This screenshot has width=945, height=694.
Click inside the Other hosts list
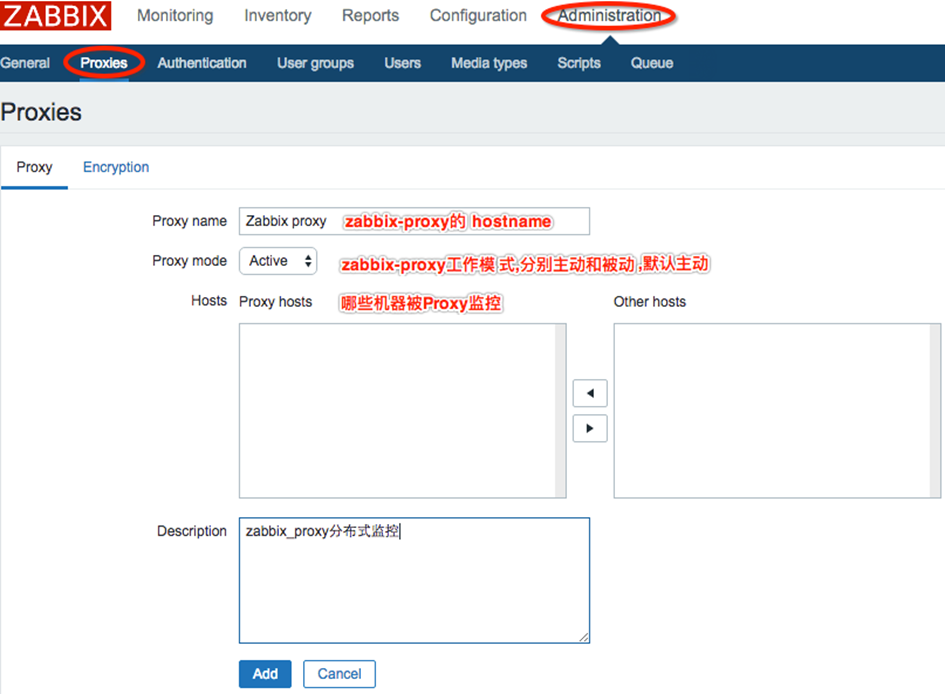point(772,411)
